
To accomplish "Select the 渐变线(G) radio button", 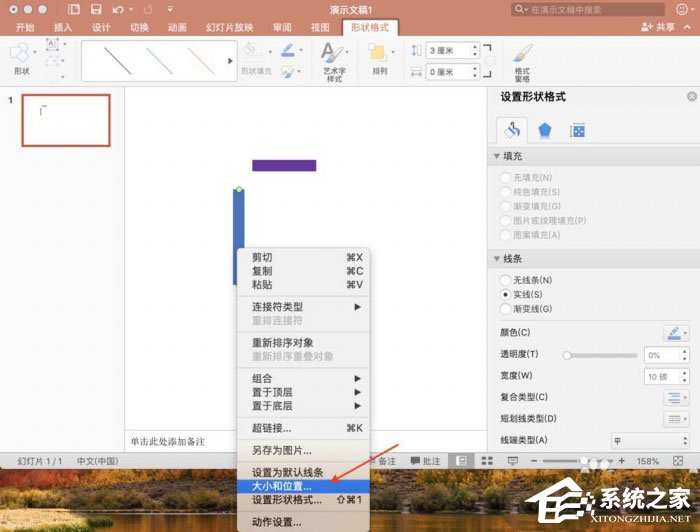I will point(505,309).
